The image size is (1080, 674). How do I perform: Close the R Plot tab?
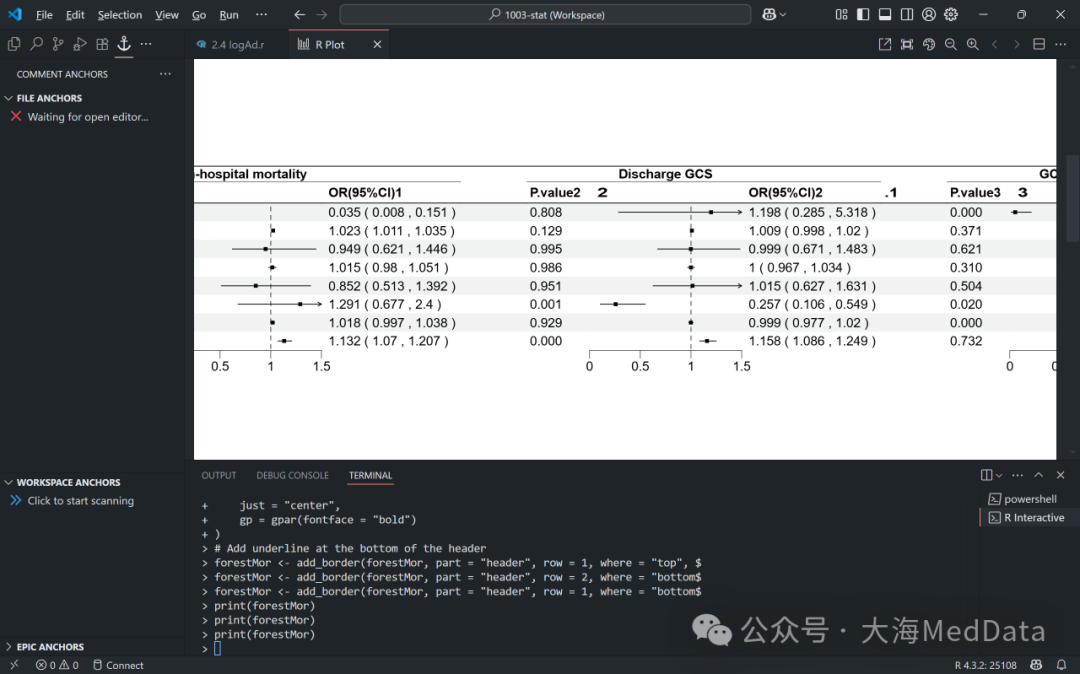[377, 44]
